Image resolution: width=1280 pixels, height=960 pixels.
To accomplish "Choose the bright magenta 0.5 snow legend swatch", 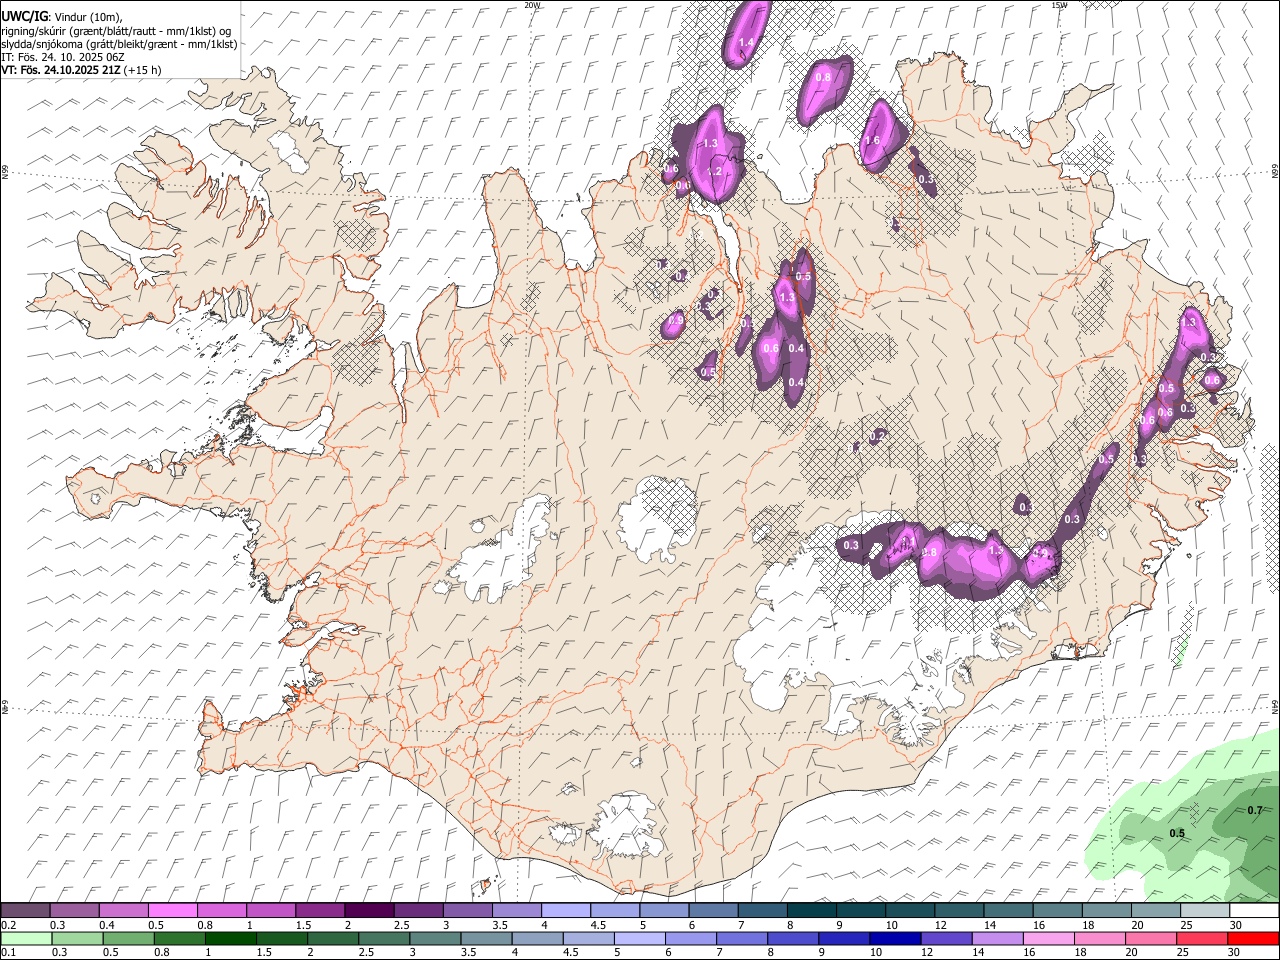I will pos(173,911).
